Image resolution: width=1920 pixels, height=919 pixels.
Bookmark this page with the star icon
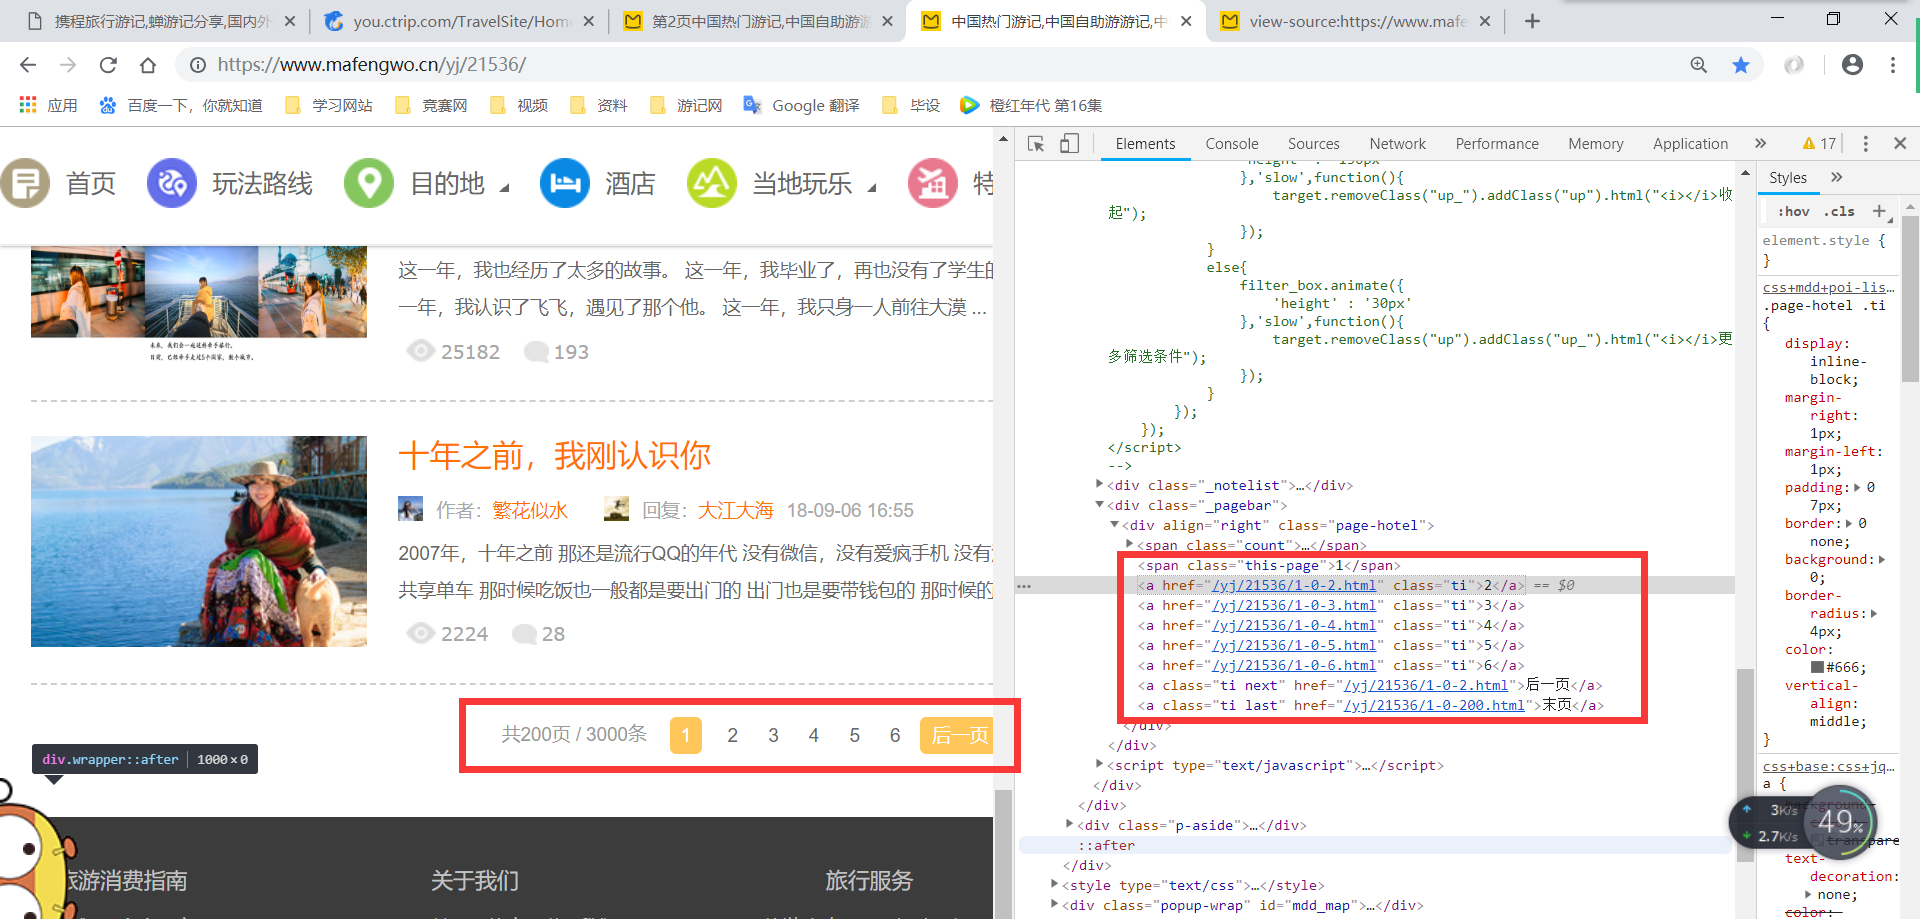(1741, 65)
